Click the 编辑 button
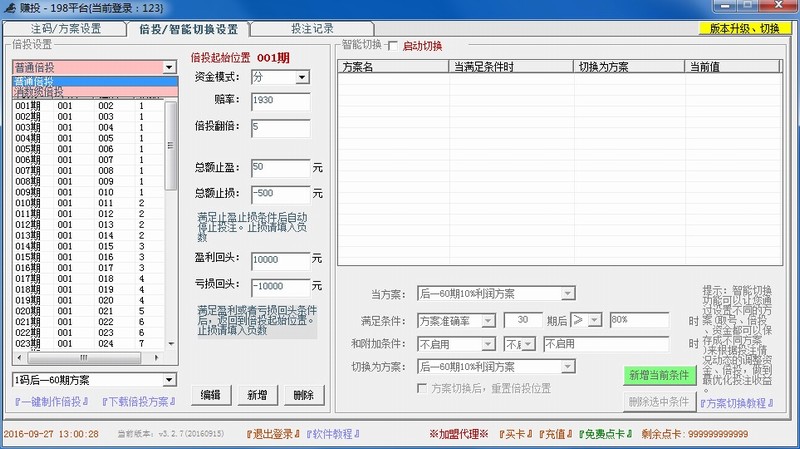Screen dimensions: 800x449 click(210, 395)
